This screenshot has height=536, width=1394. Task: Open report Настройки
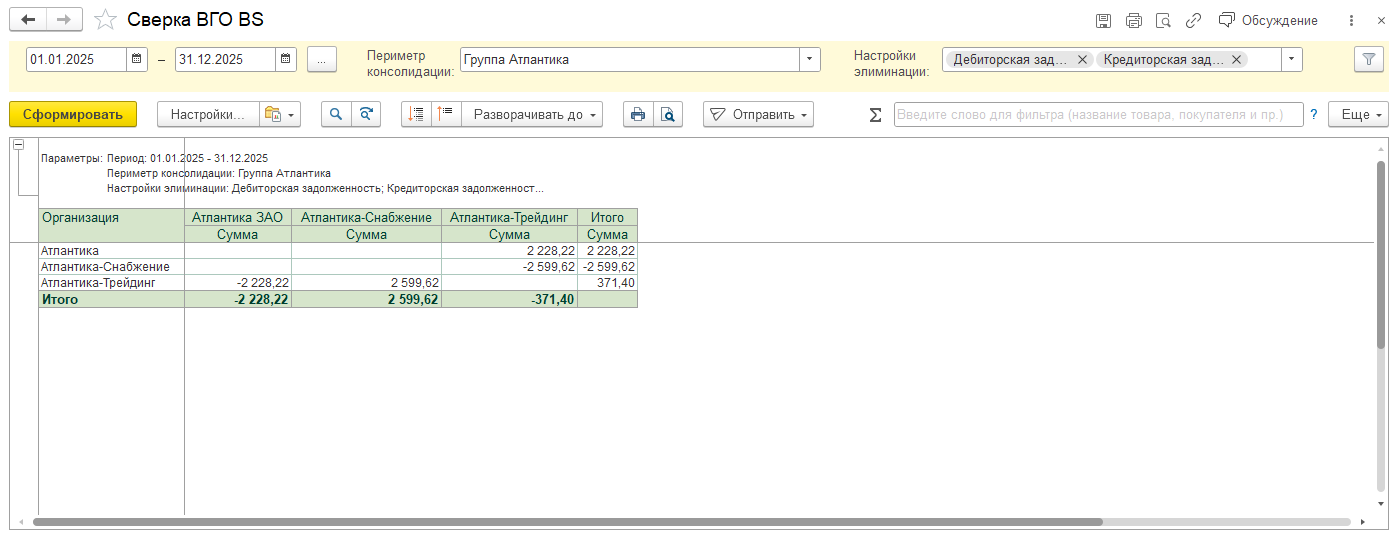[x=208, y=114]
